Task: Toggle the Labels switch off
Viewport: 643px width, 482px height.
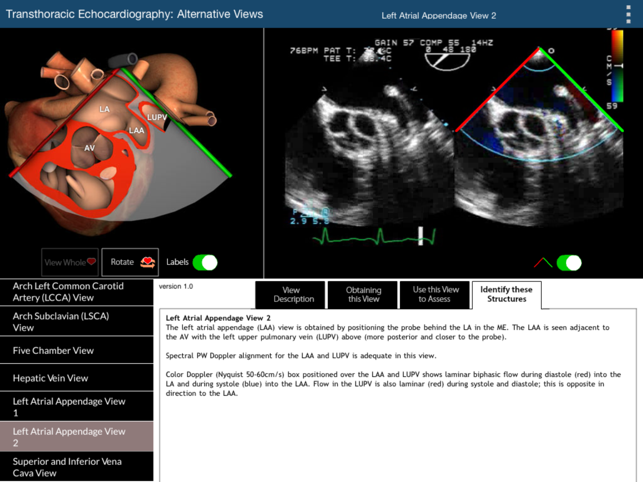Action: click(x=205, y=262)
